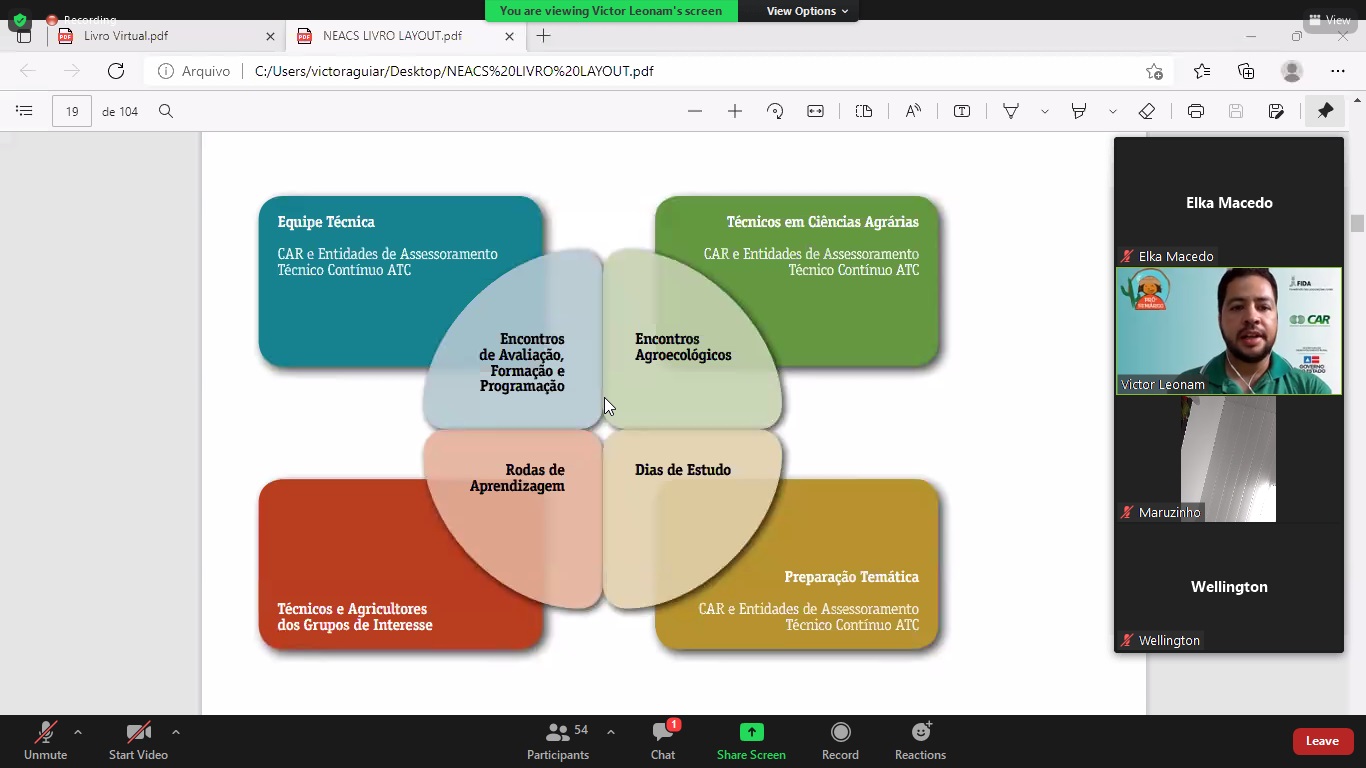
Task: Click the PDF table of contents icon
Action: coord(24,111)
